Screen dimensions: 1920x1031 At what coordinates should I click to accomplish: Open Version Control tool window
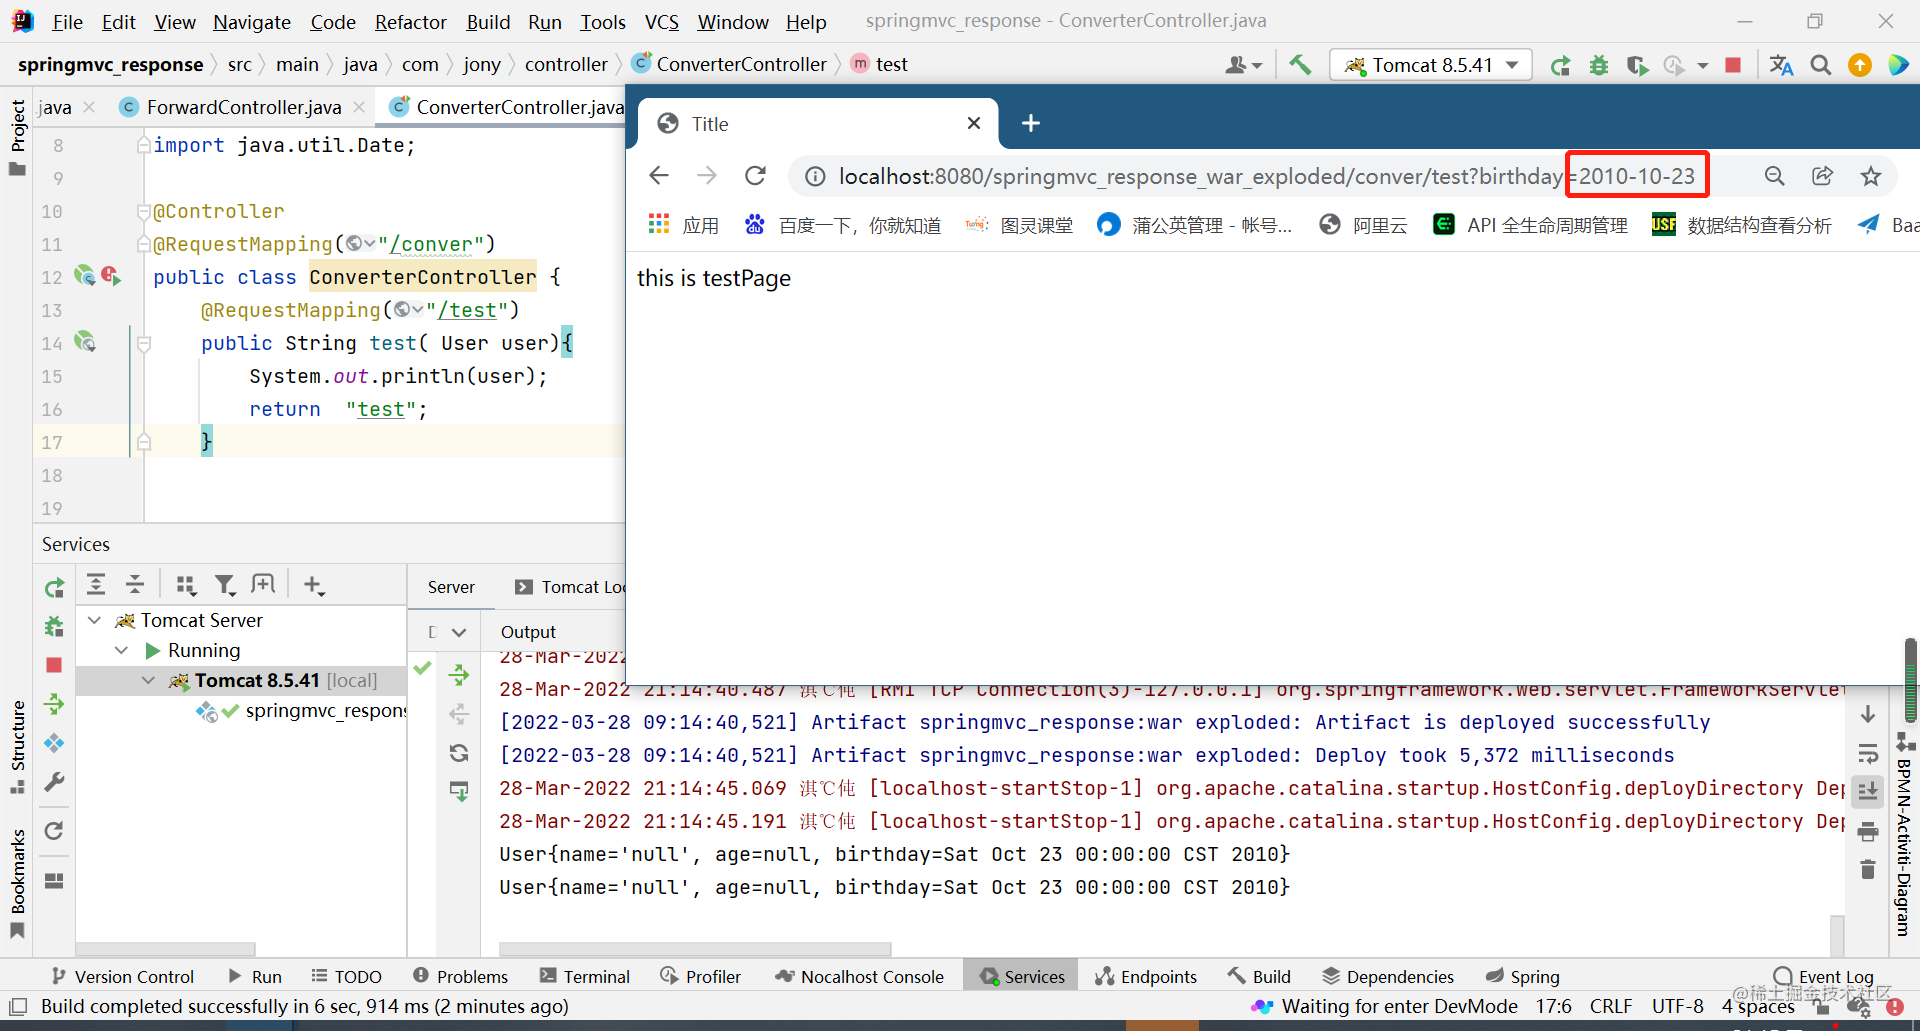(122, 976)
